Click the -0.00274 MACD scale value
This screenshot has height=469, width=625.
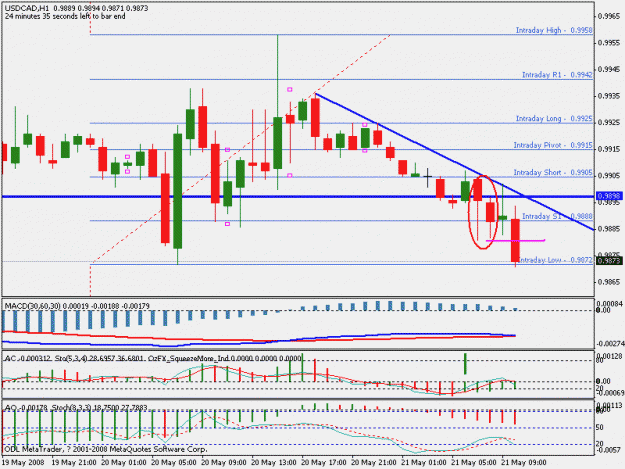609,343
